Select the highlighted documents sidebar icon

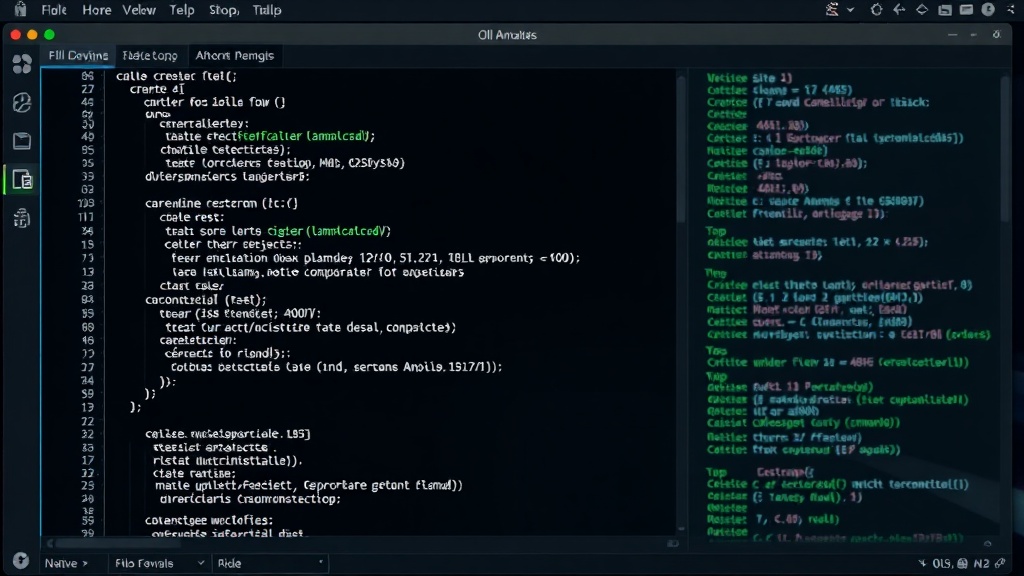(22, 180)
